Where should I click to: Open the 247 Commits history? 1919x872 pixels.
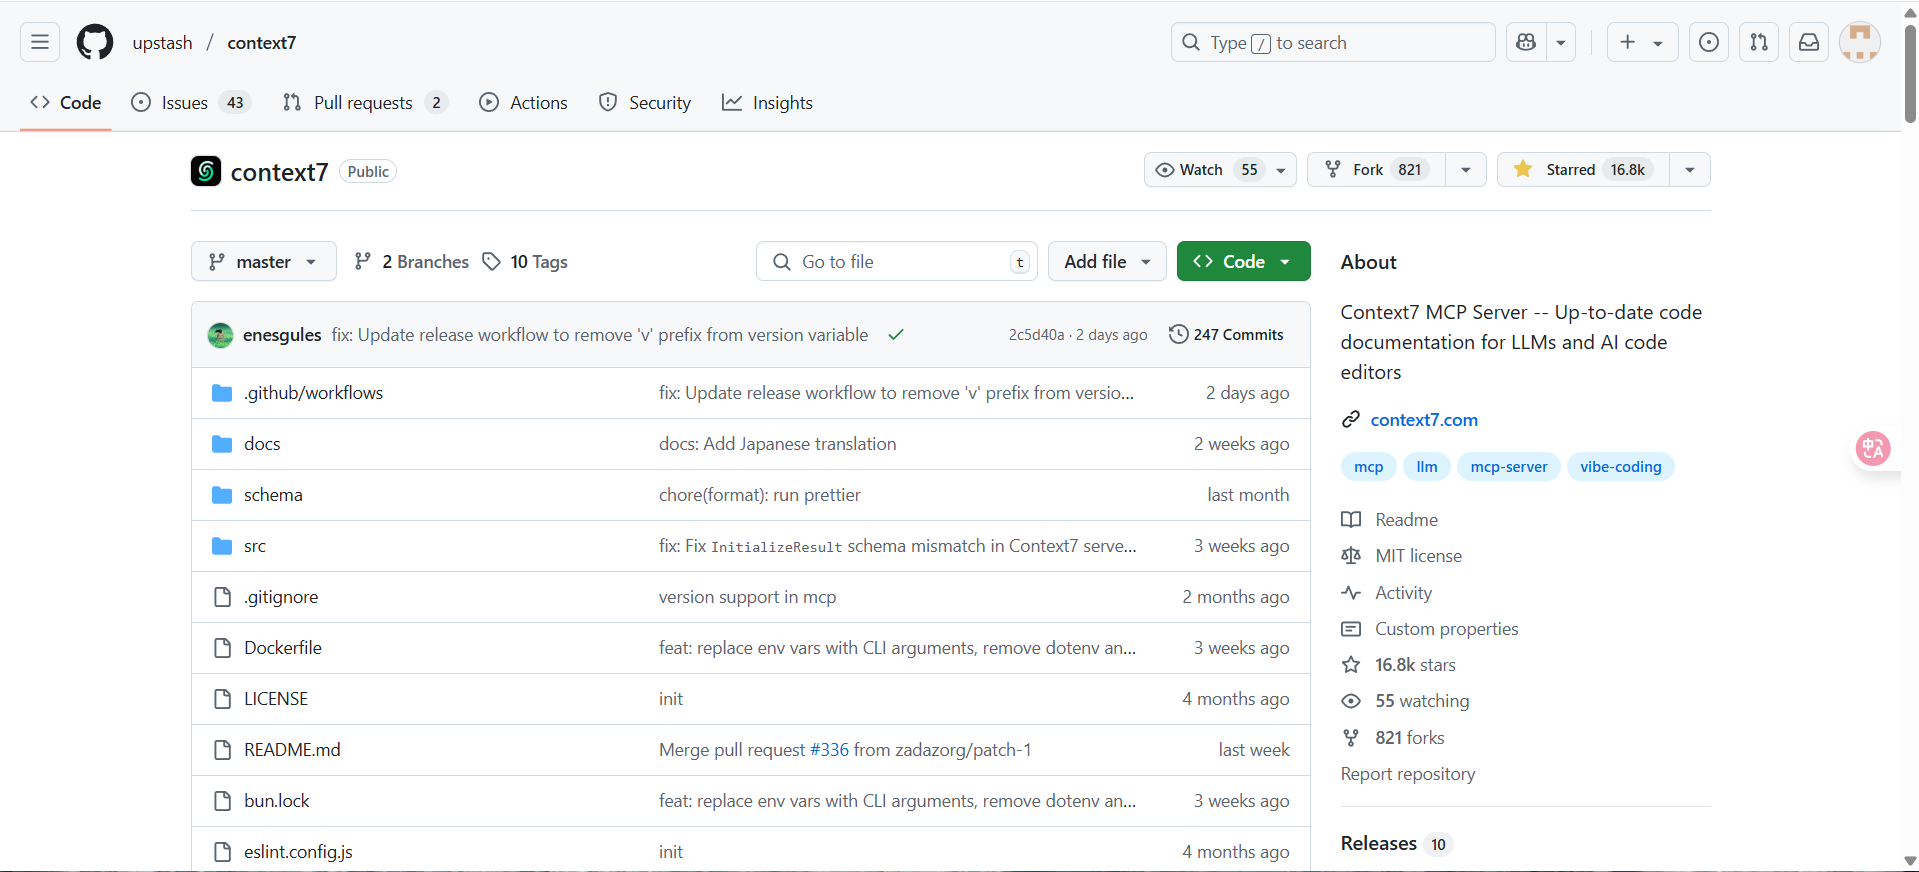(1227, 335)
